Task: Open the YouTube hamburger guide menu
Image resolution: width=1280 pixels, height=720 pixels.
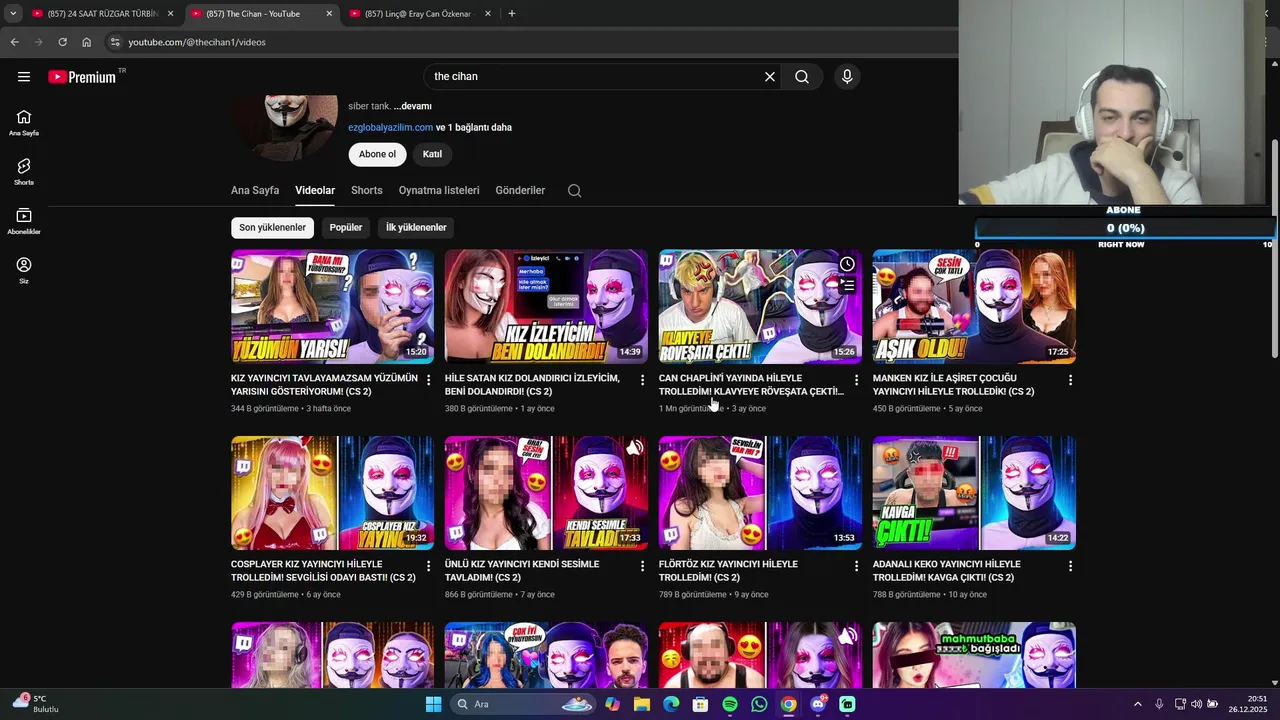Action: [x=24, y=77]
